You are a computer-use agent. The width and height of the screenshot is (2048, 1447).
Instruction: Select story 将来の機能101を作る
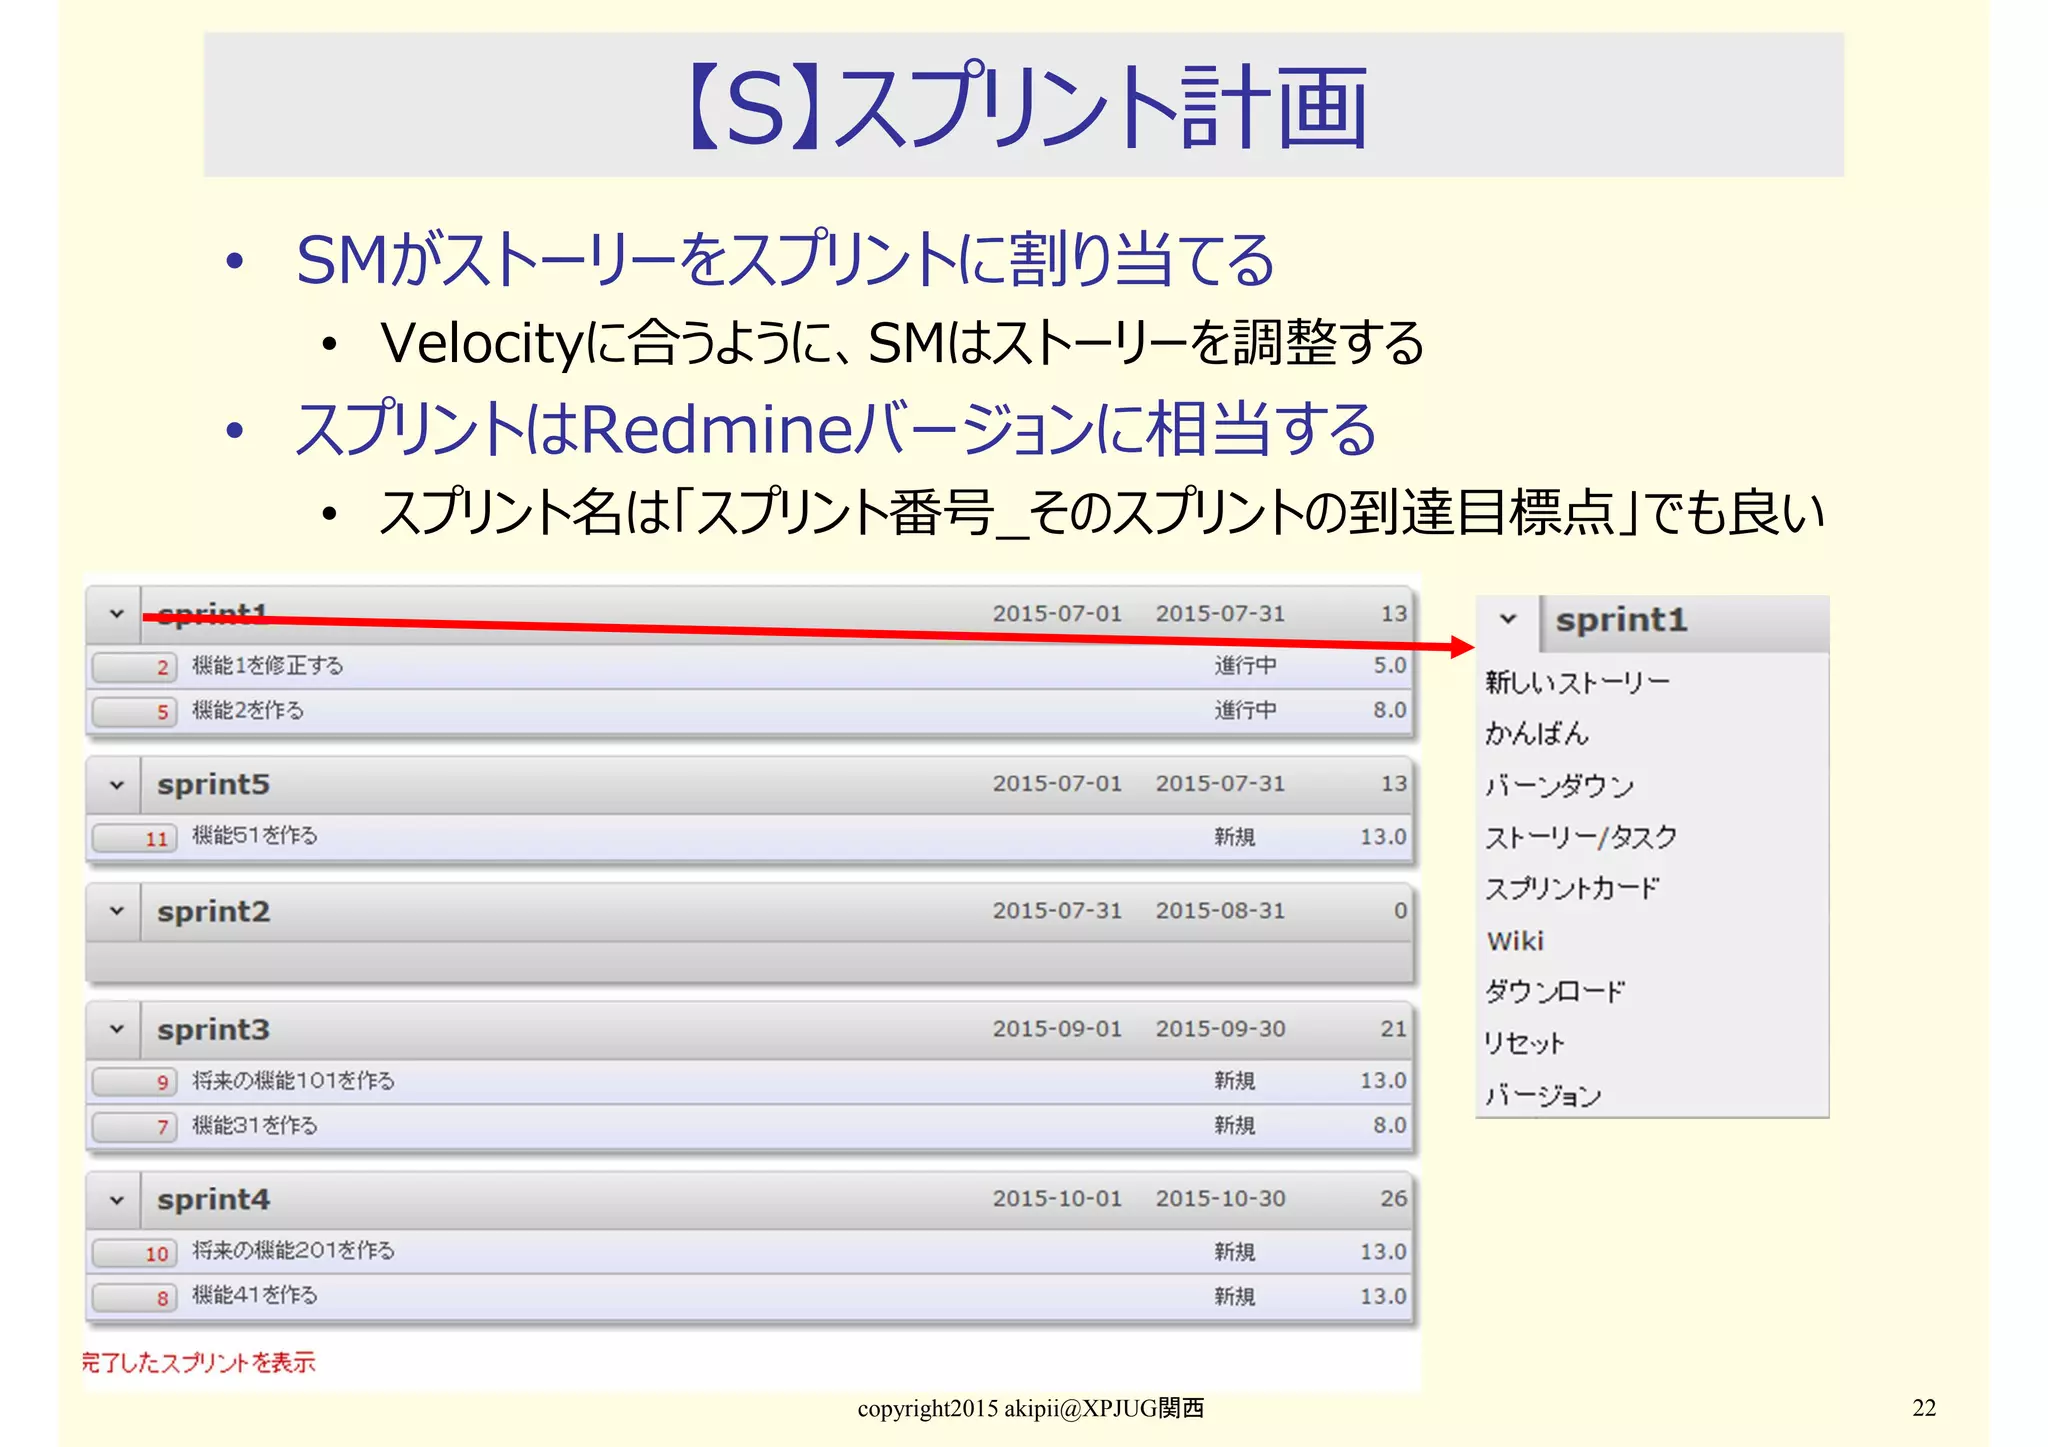click(293, 1081)
